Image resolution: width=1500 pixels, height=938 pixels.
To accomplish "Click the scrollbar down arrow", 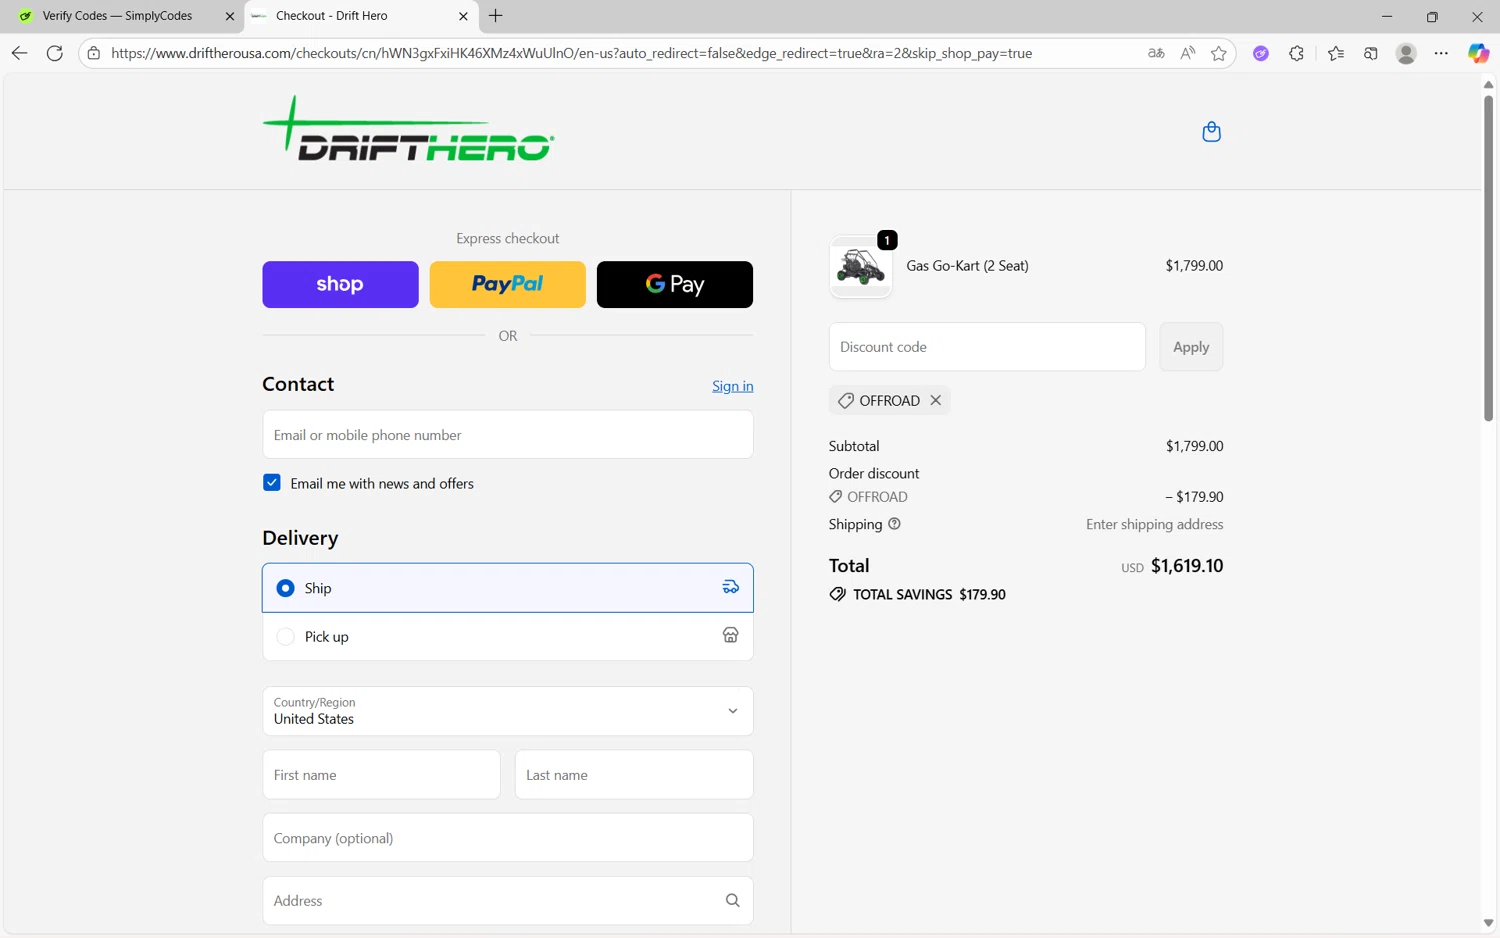I will tap(1488, 923).
